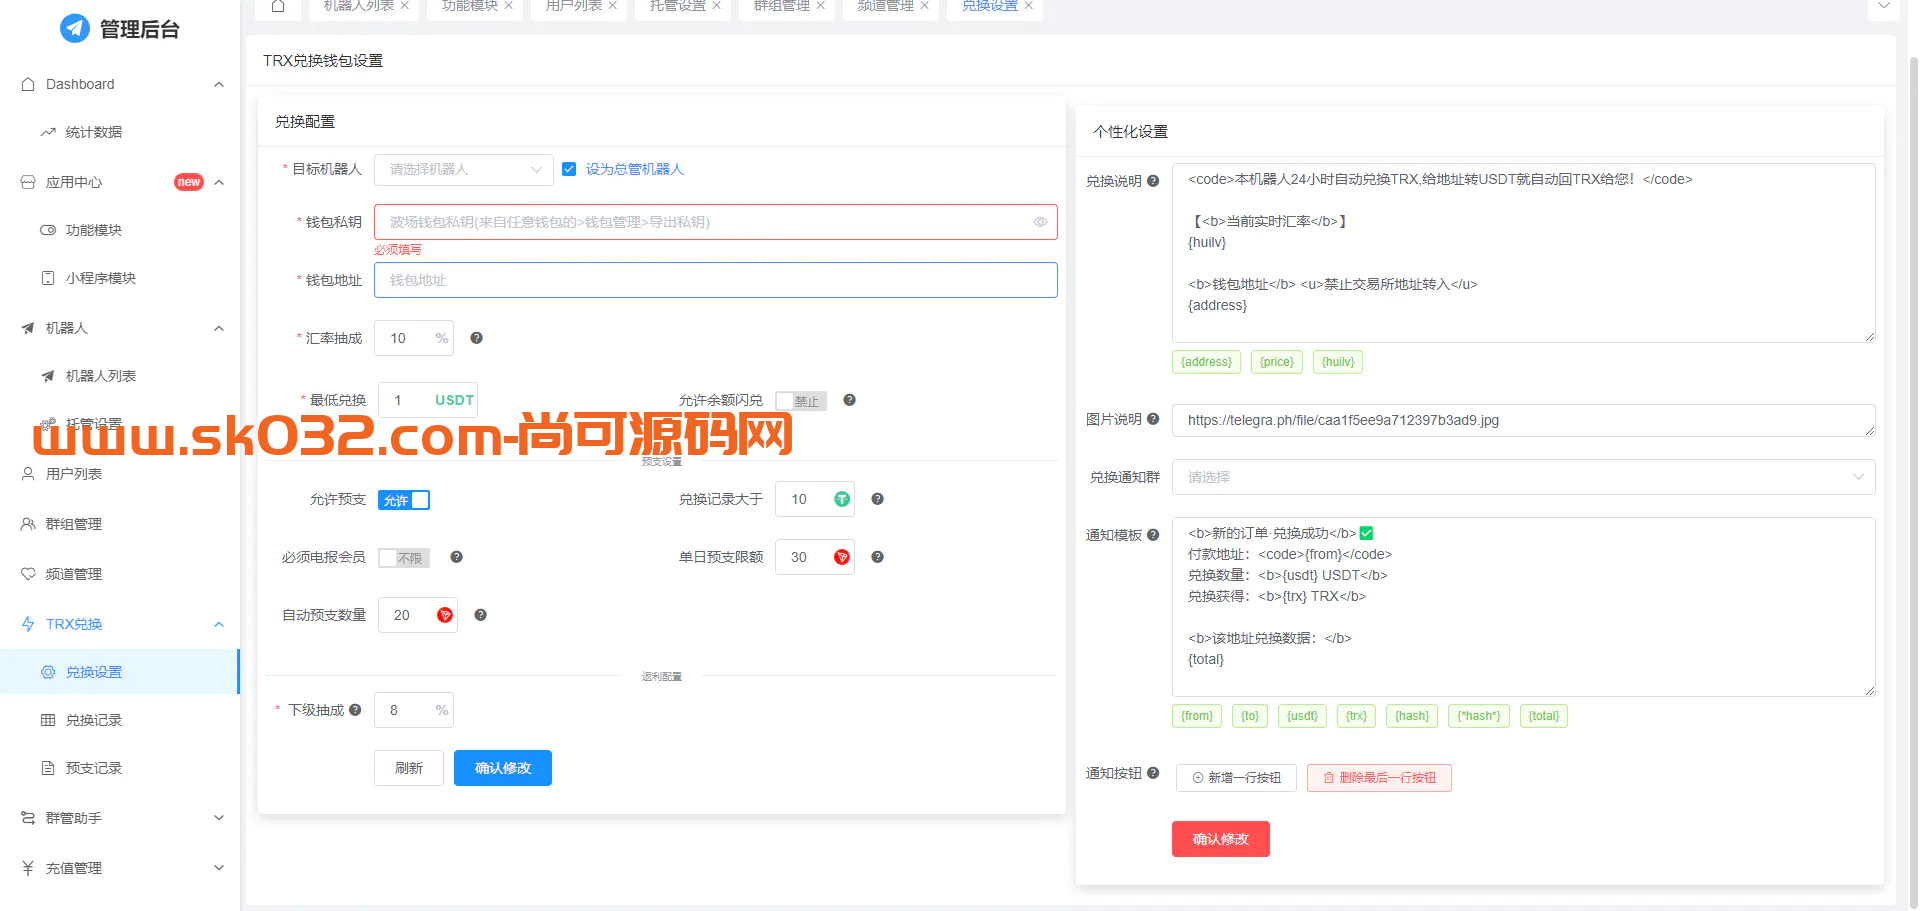Close the 托管设置 tab
1920x911 pixels.
[717, 6]
